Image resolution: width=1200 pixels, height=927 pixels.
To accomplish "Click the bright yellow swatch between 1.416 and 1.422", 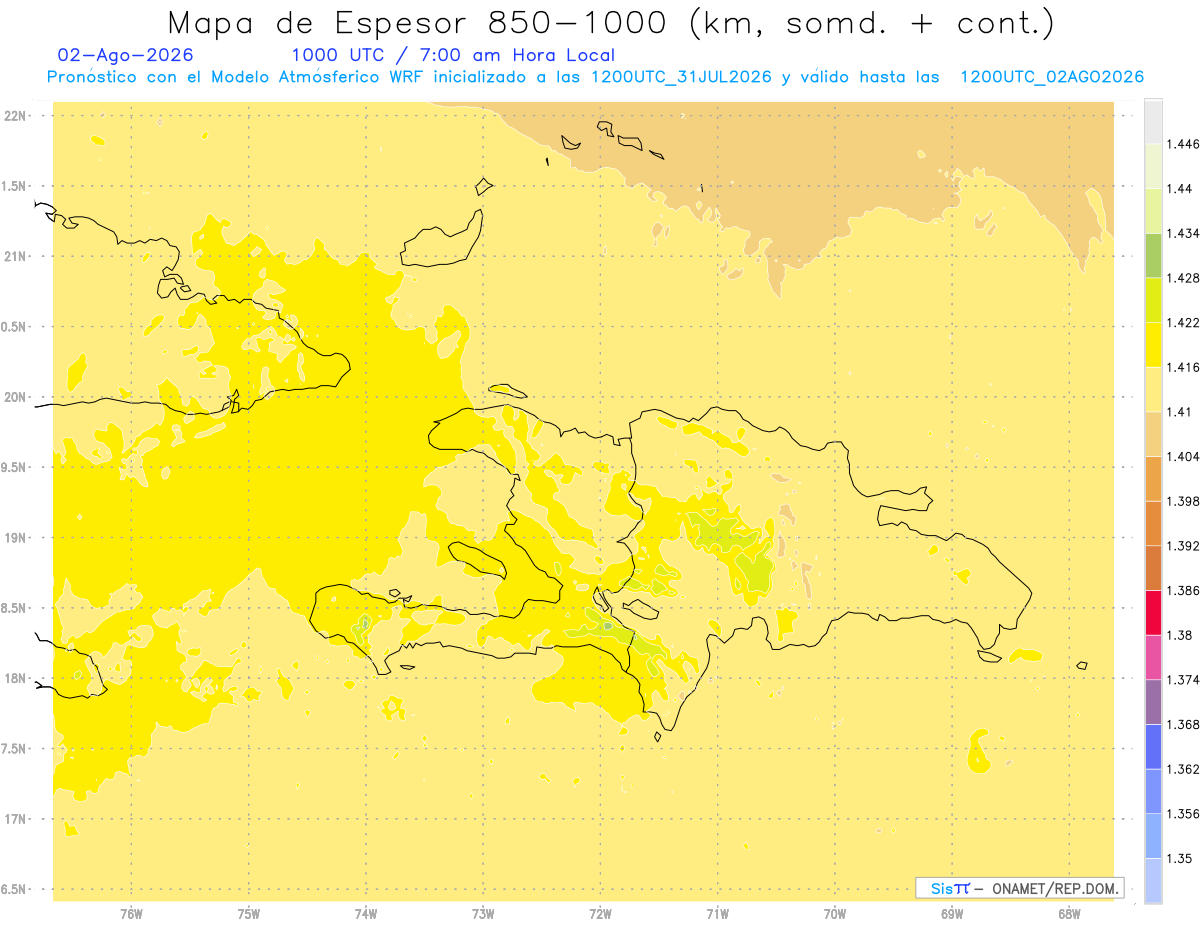I will click(x=1153, y=345).
